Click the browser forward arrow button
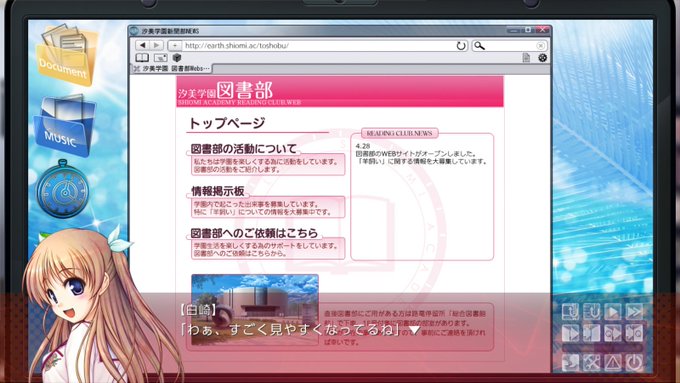Image resolution: width=680 pixels, height=383 pixels. coord(156,45)
